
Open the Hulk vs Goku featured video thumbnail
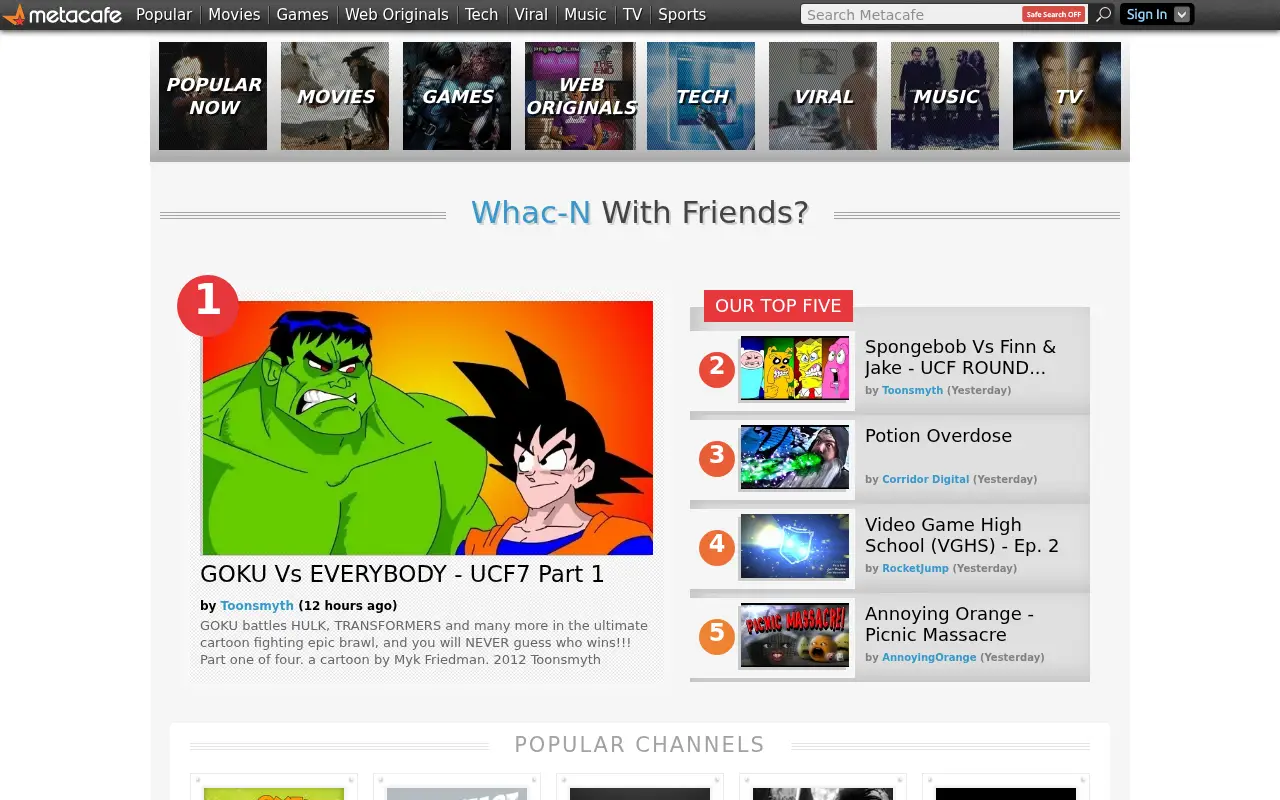427,428
